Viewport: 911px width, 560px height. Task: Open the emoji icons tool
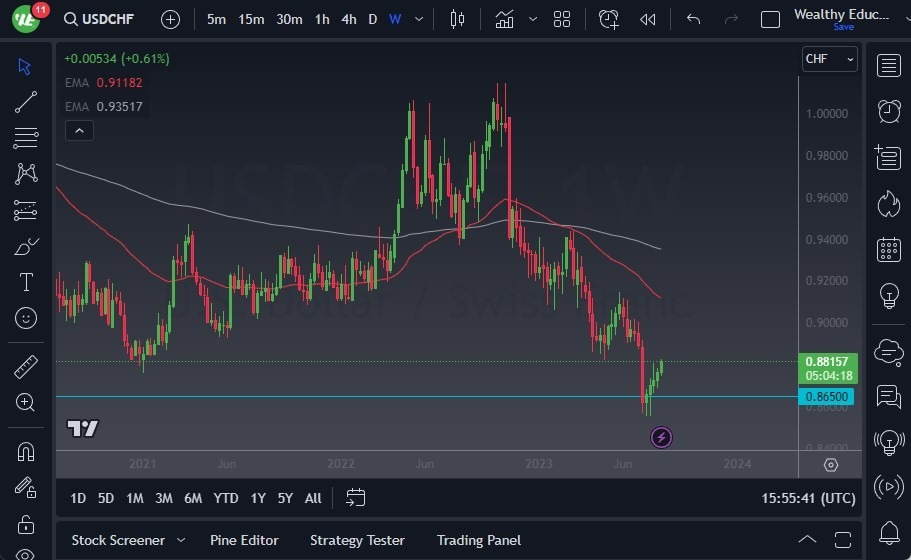pyautogui.click(x=26, y=318)
